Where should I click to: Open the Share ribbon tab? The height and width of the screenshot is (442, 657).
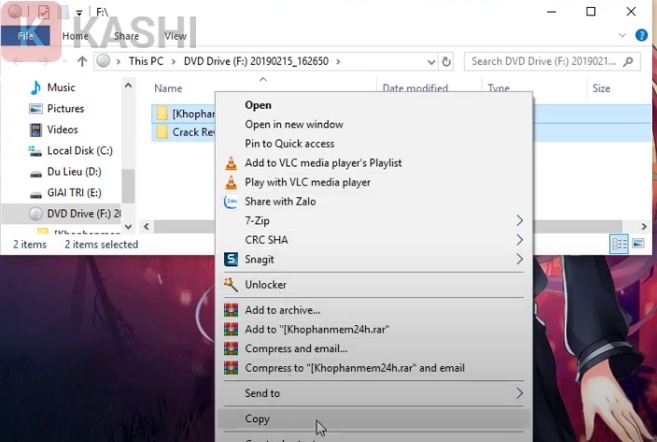click(126, 36)
